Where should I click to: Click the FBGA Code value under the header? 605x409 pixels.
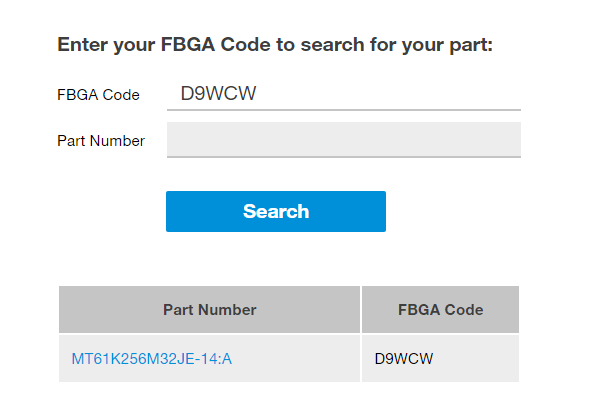[404, 358]
